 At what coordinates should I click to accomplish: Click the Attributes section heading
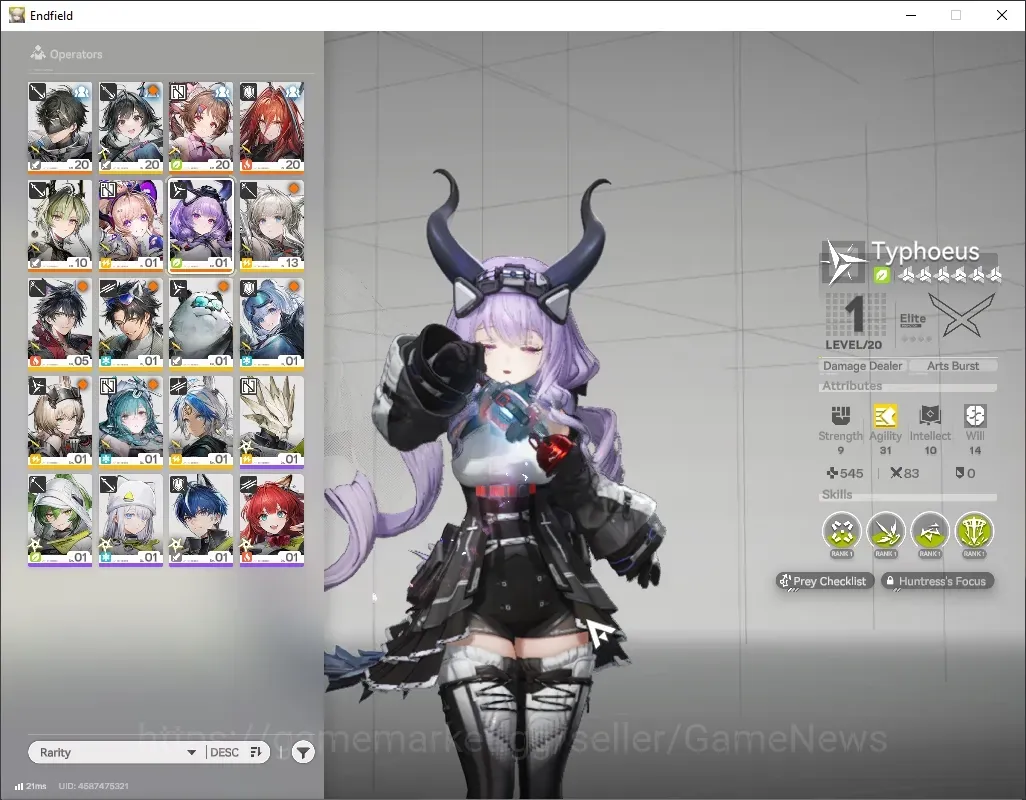click(x=852, y=386)
